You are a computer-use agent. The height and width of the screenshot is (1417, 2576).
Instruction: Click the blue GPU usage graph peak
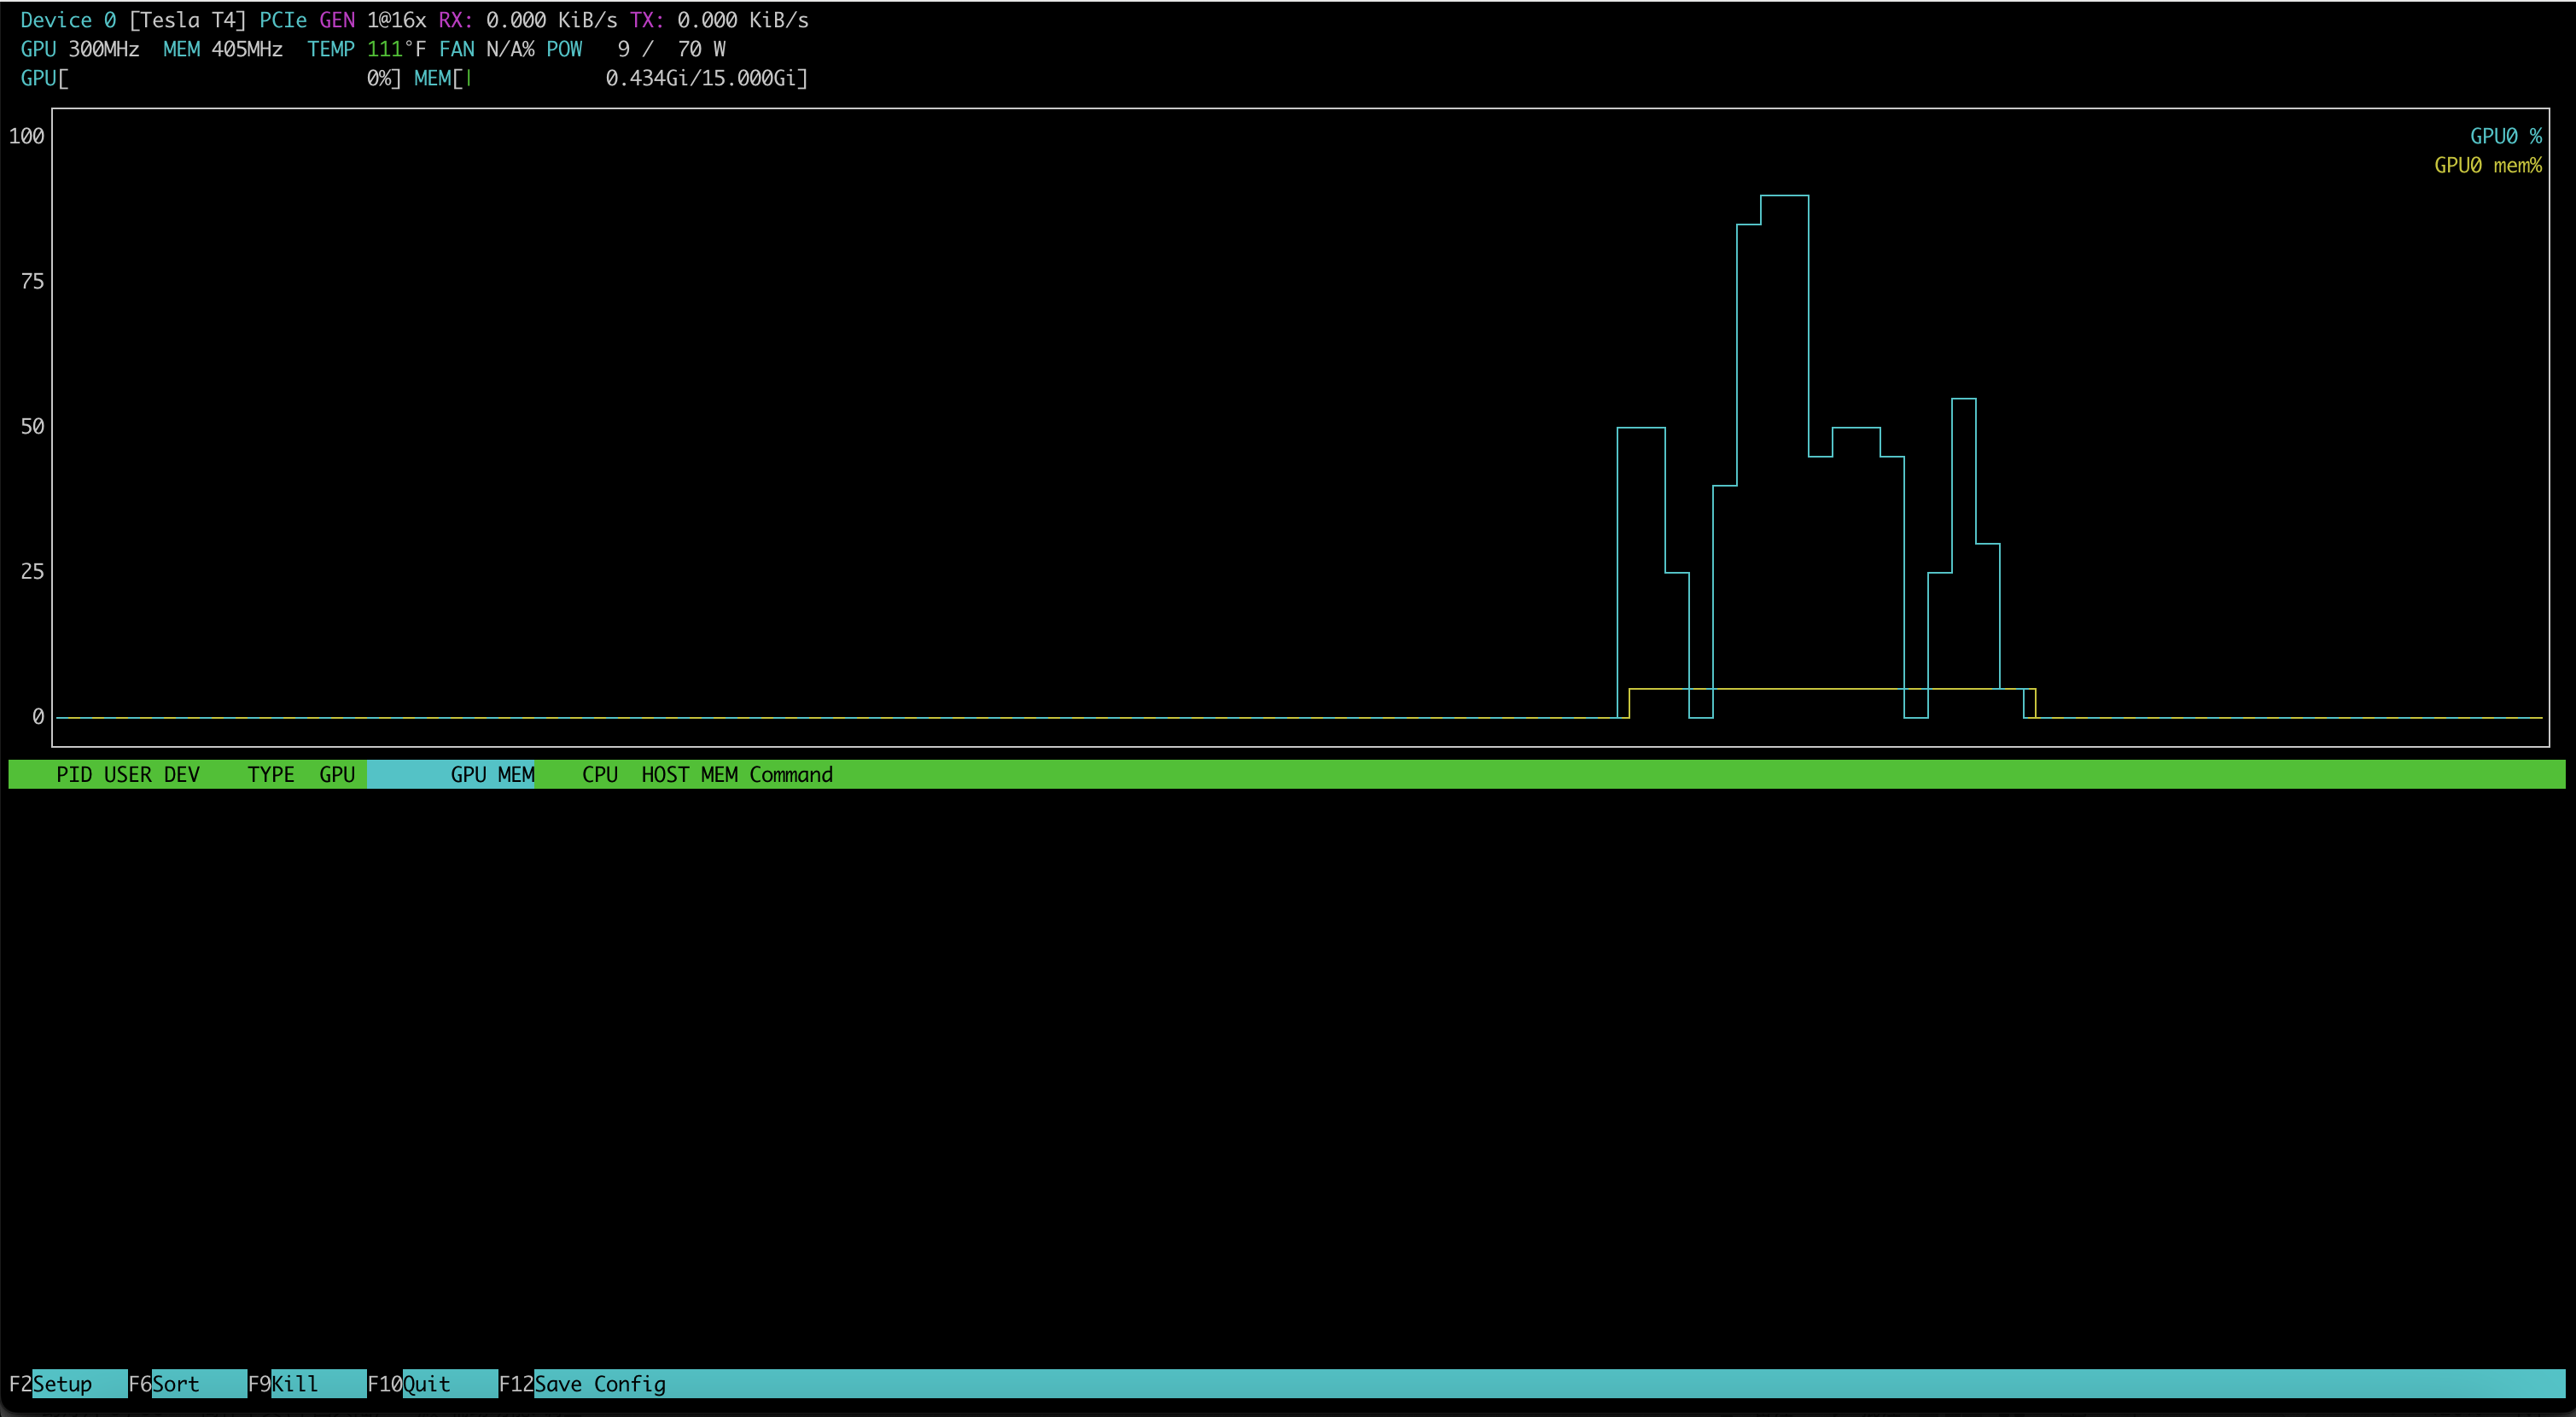coord(1785,197)
